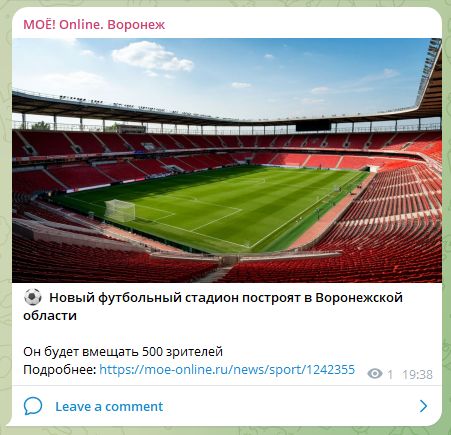Click the line Он будет вмещать 500 зрителей
This screenshot has width=451, height=435.
coord(123,351)
